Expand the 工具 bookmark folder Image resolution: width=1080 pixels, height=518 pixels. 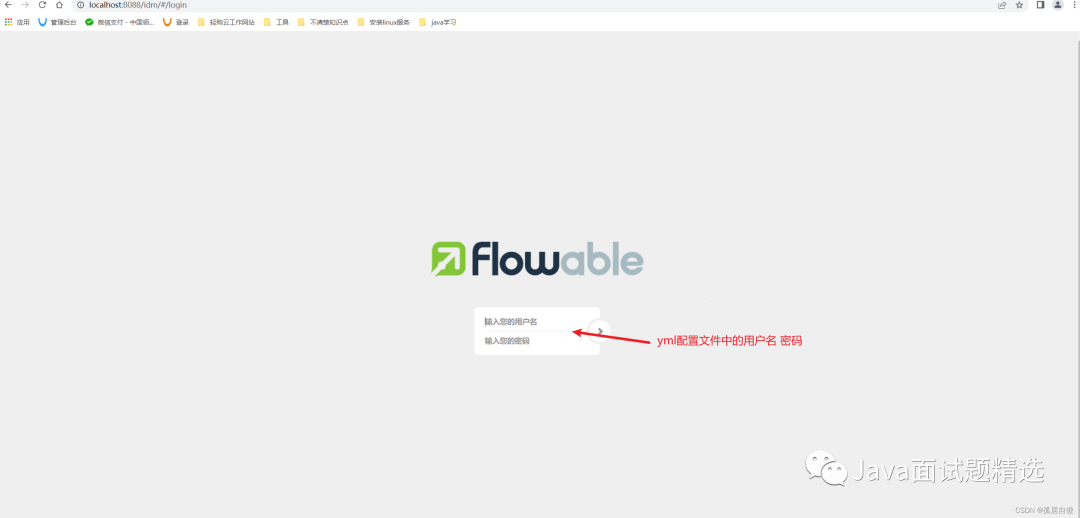pos(276,22)
